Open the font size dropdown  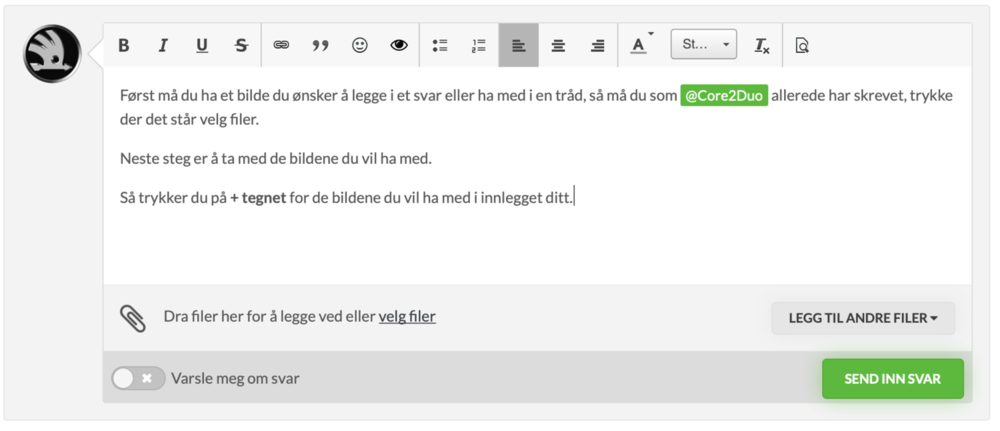pos(703,45)
